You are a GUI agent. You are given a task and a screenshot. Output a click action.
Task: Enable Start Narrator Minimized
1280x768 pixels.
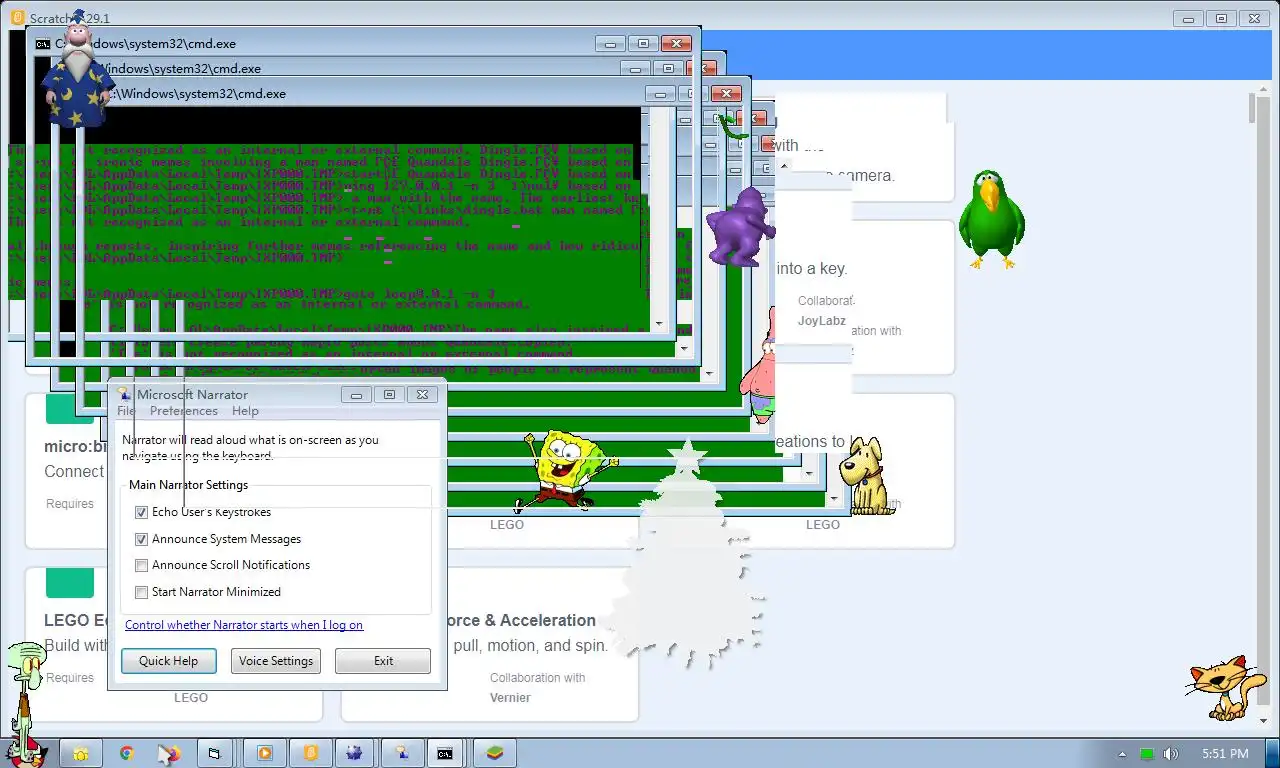coord(141,592)
